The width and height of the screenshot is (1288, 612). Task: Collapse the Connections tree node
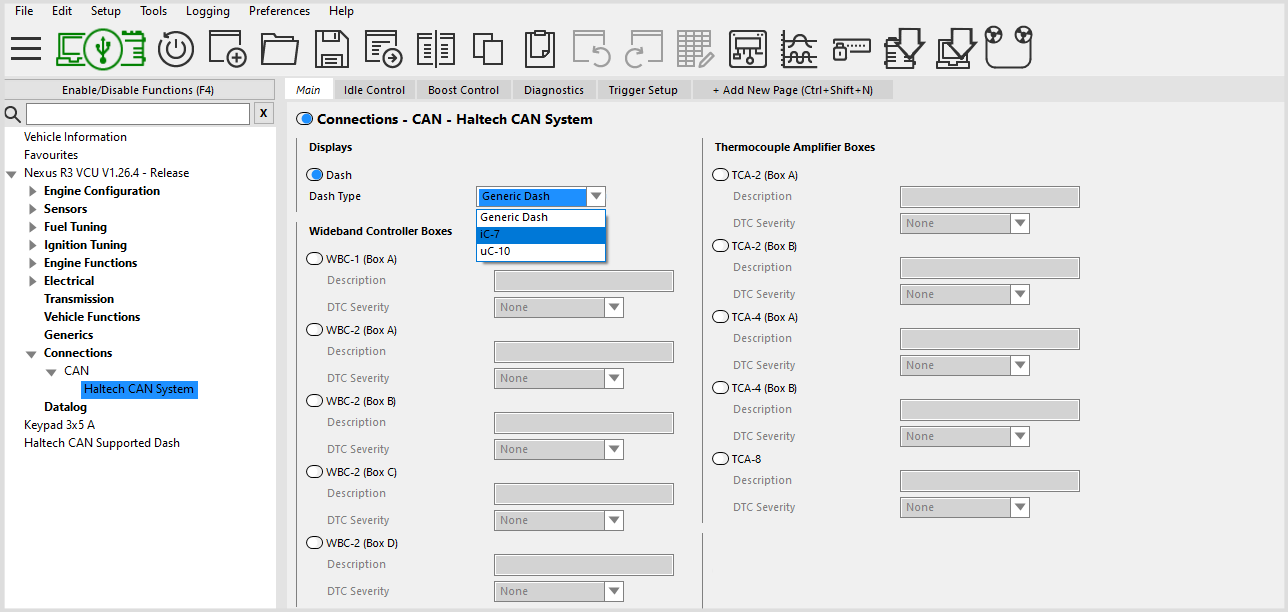point(32,353)
